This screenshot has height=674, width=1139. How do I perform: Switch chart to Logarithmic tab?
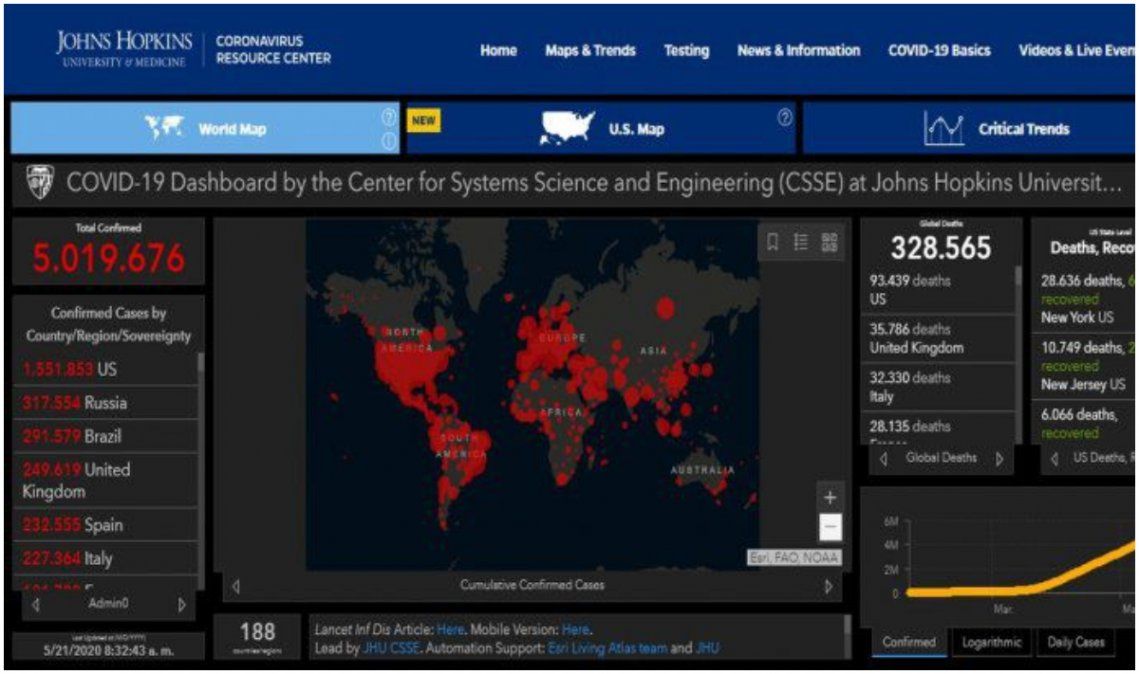tap(991, 642)
